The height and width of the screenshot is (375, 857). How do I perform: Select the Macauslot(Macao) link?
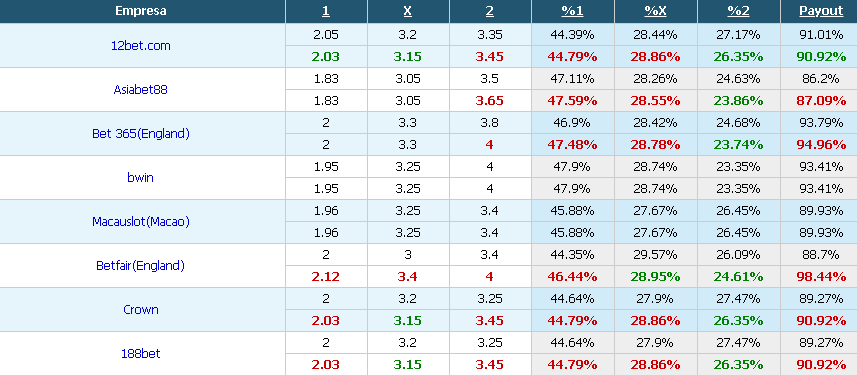[x=140, y=221]
